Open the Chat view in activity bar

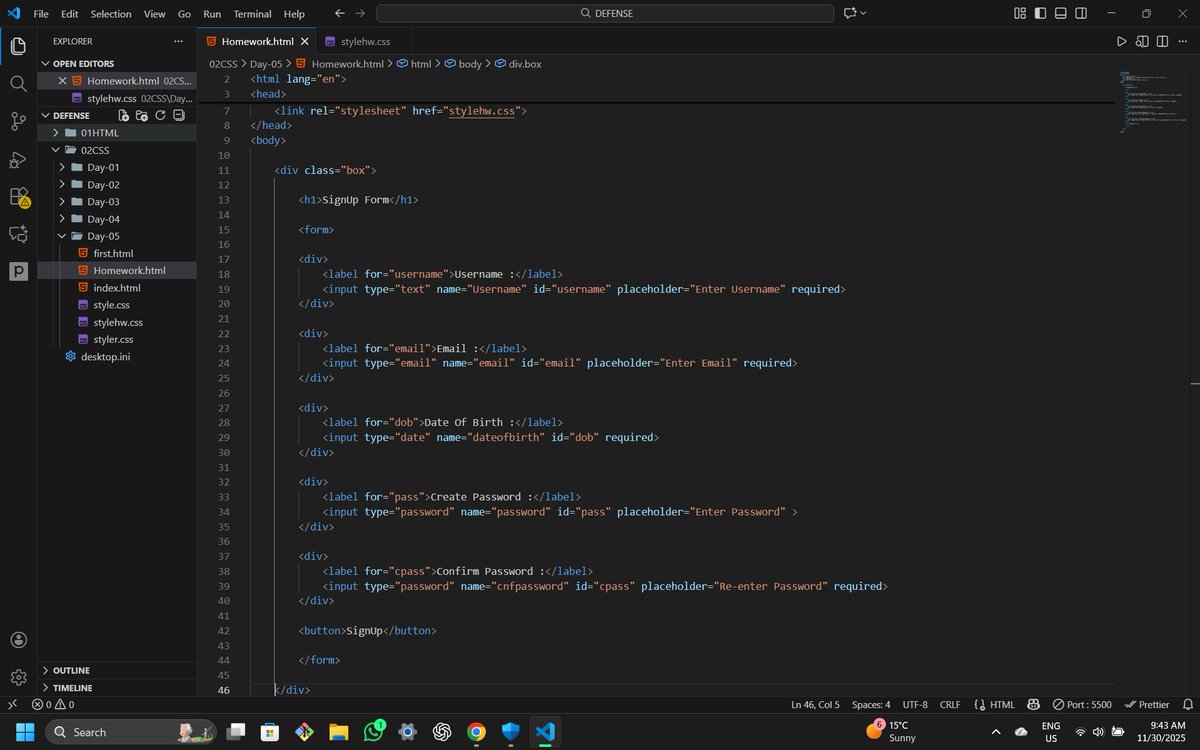click(x=18, y=234)
